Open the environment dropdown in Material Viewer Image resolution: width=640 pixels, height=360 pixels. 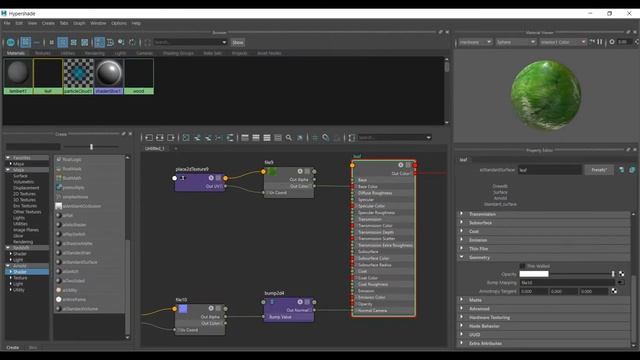click(x=563, y=42)
